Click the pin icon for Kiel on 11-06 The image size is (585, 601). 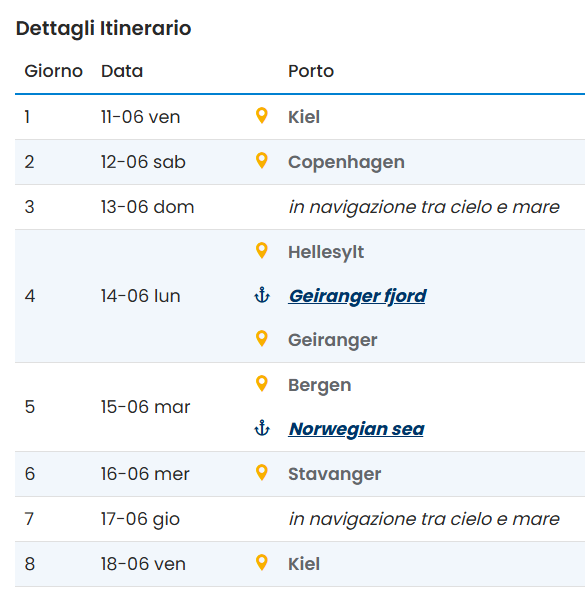(261, 116)
